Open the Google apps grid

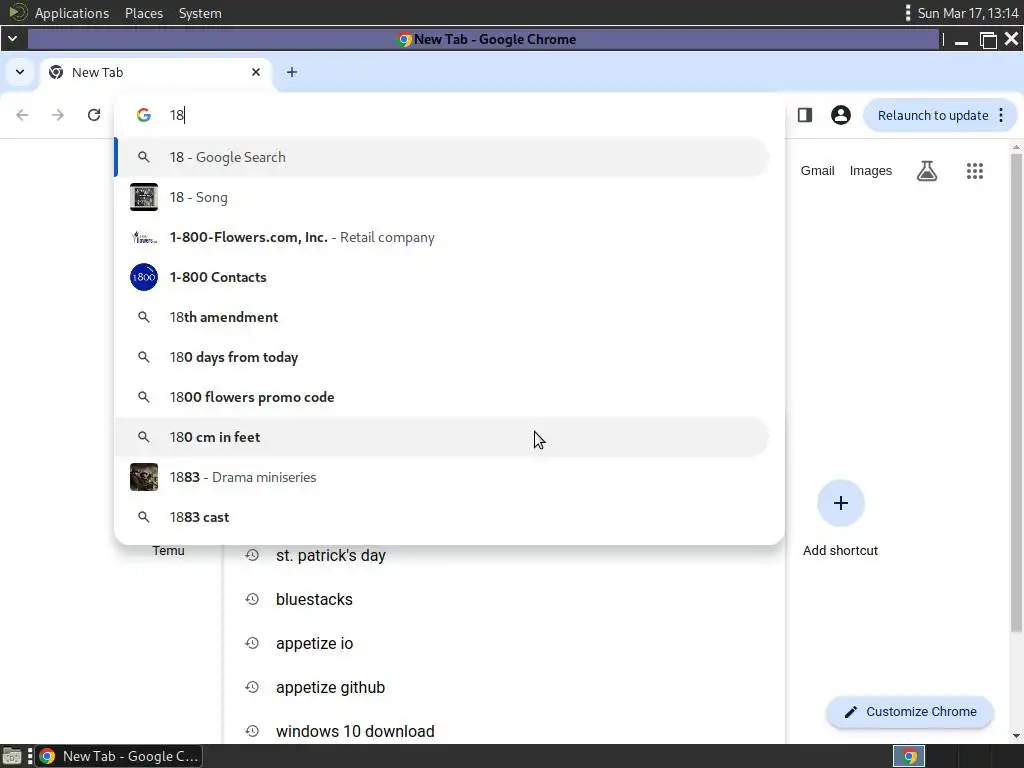974,171
